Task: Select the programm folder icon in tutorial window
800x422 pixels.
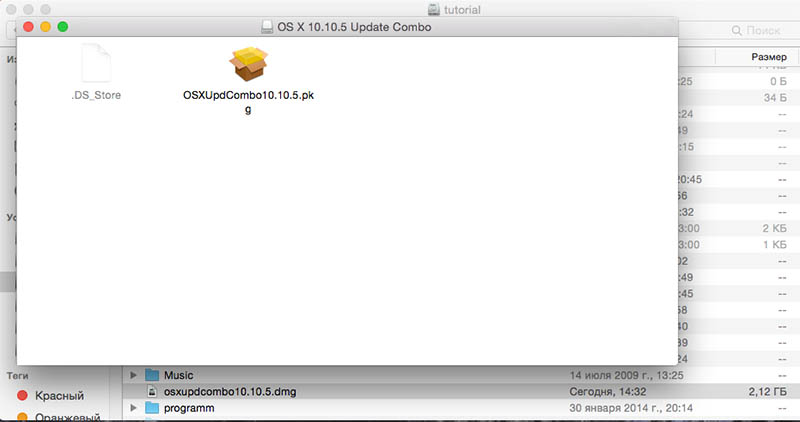Action: [152, 408]
